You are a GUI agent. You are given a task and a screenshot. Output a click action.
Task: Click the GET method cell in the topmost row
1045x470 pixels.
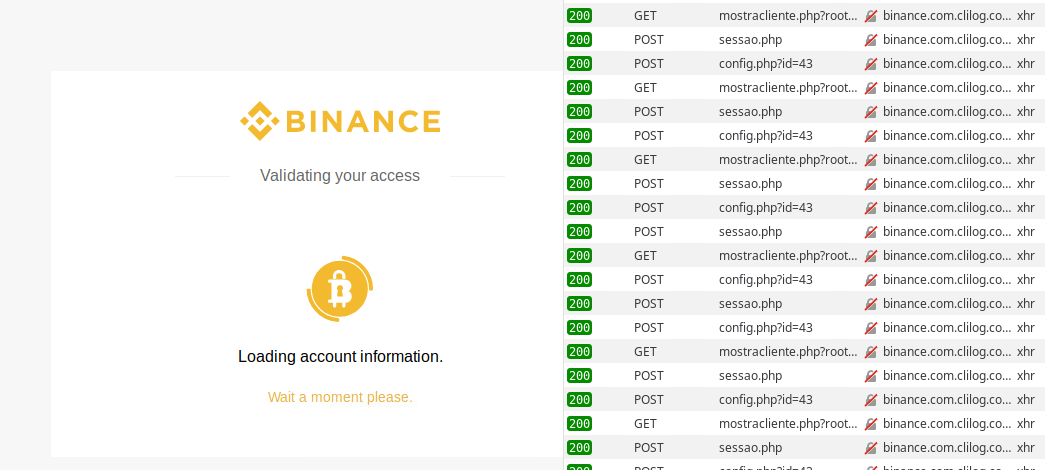[x=645, y=16]
